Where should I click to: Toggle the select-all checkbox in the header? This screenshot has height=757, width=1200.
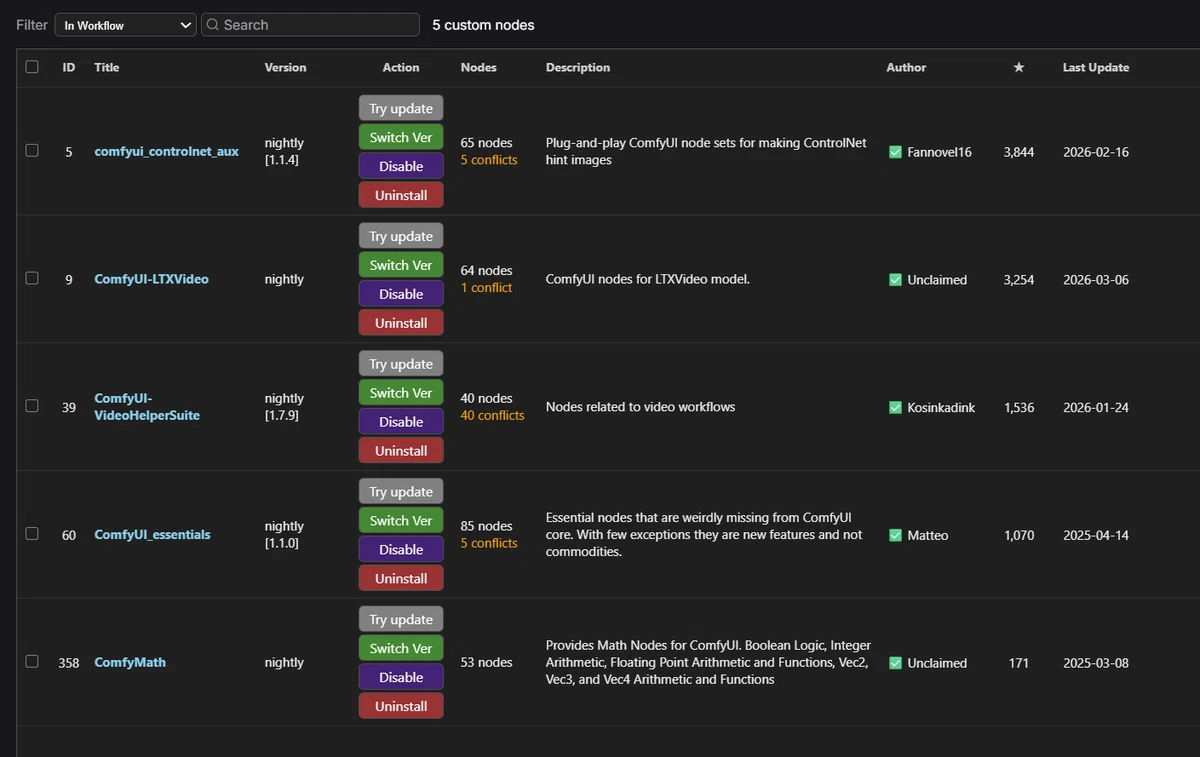point(32,67)
